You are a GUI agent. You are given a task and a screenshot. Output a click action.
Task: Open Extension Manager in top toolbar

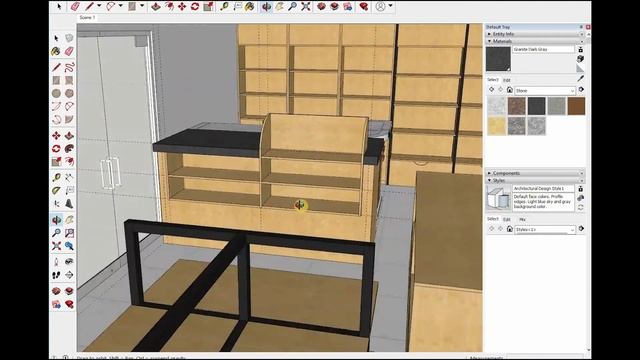coord(363,6)
